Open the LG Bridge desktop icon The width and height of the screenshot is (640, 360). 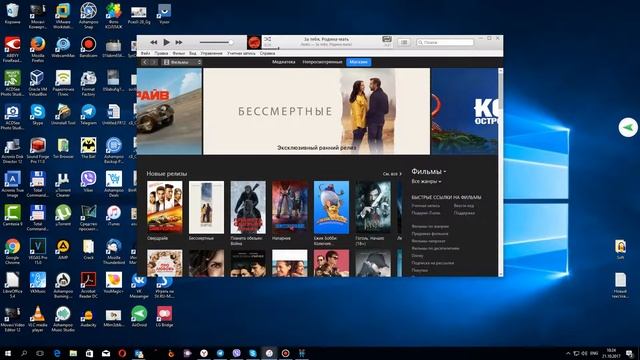click(164, 316)
